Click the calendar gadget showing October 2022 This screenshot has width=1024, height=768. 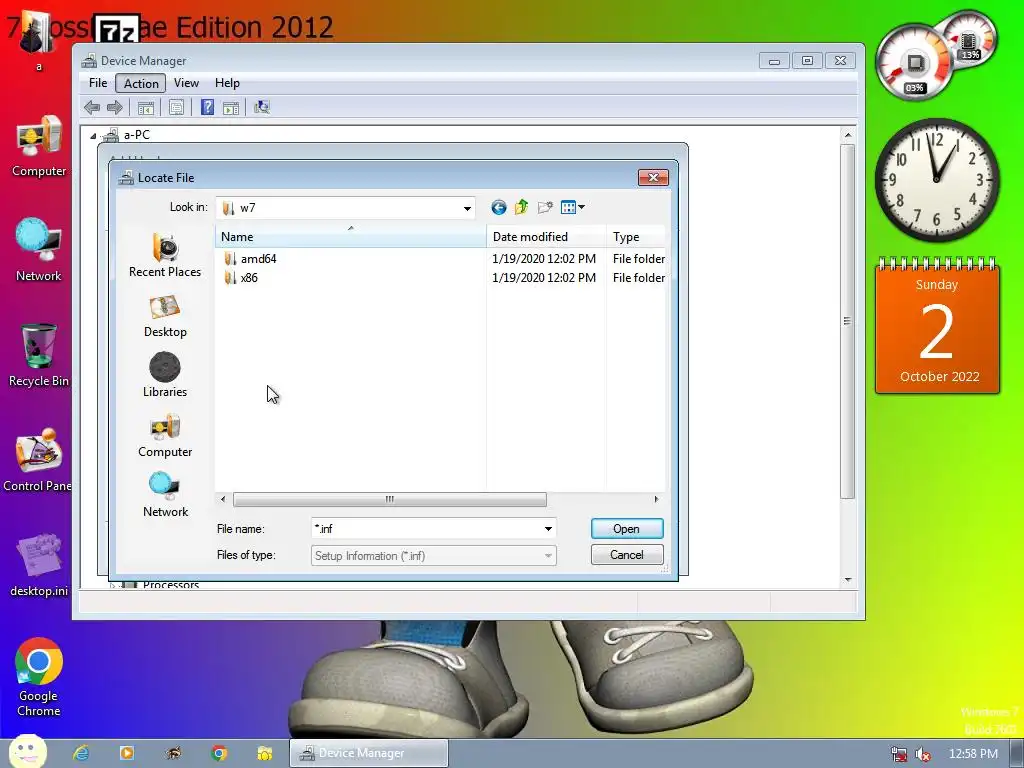937,325
